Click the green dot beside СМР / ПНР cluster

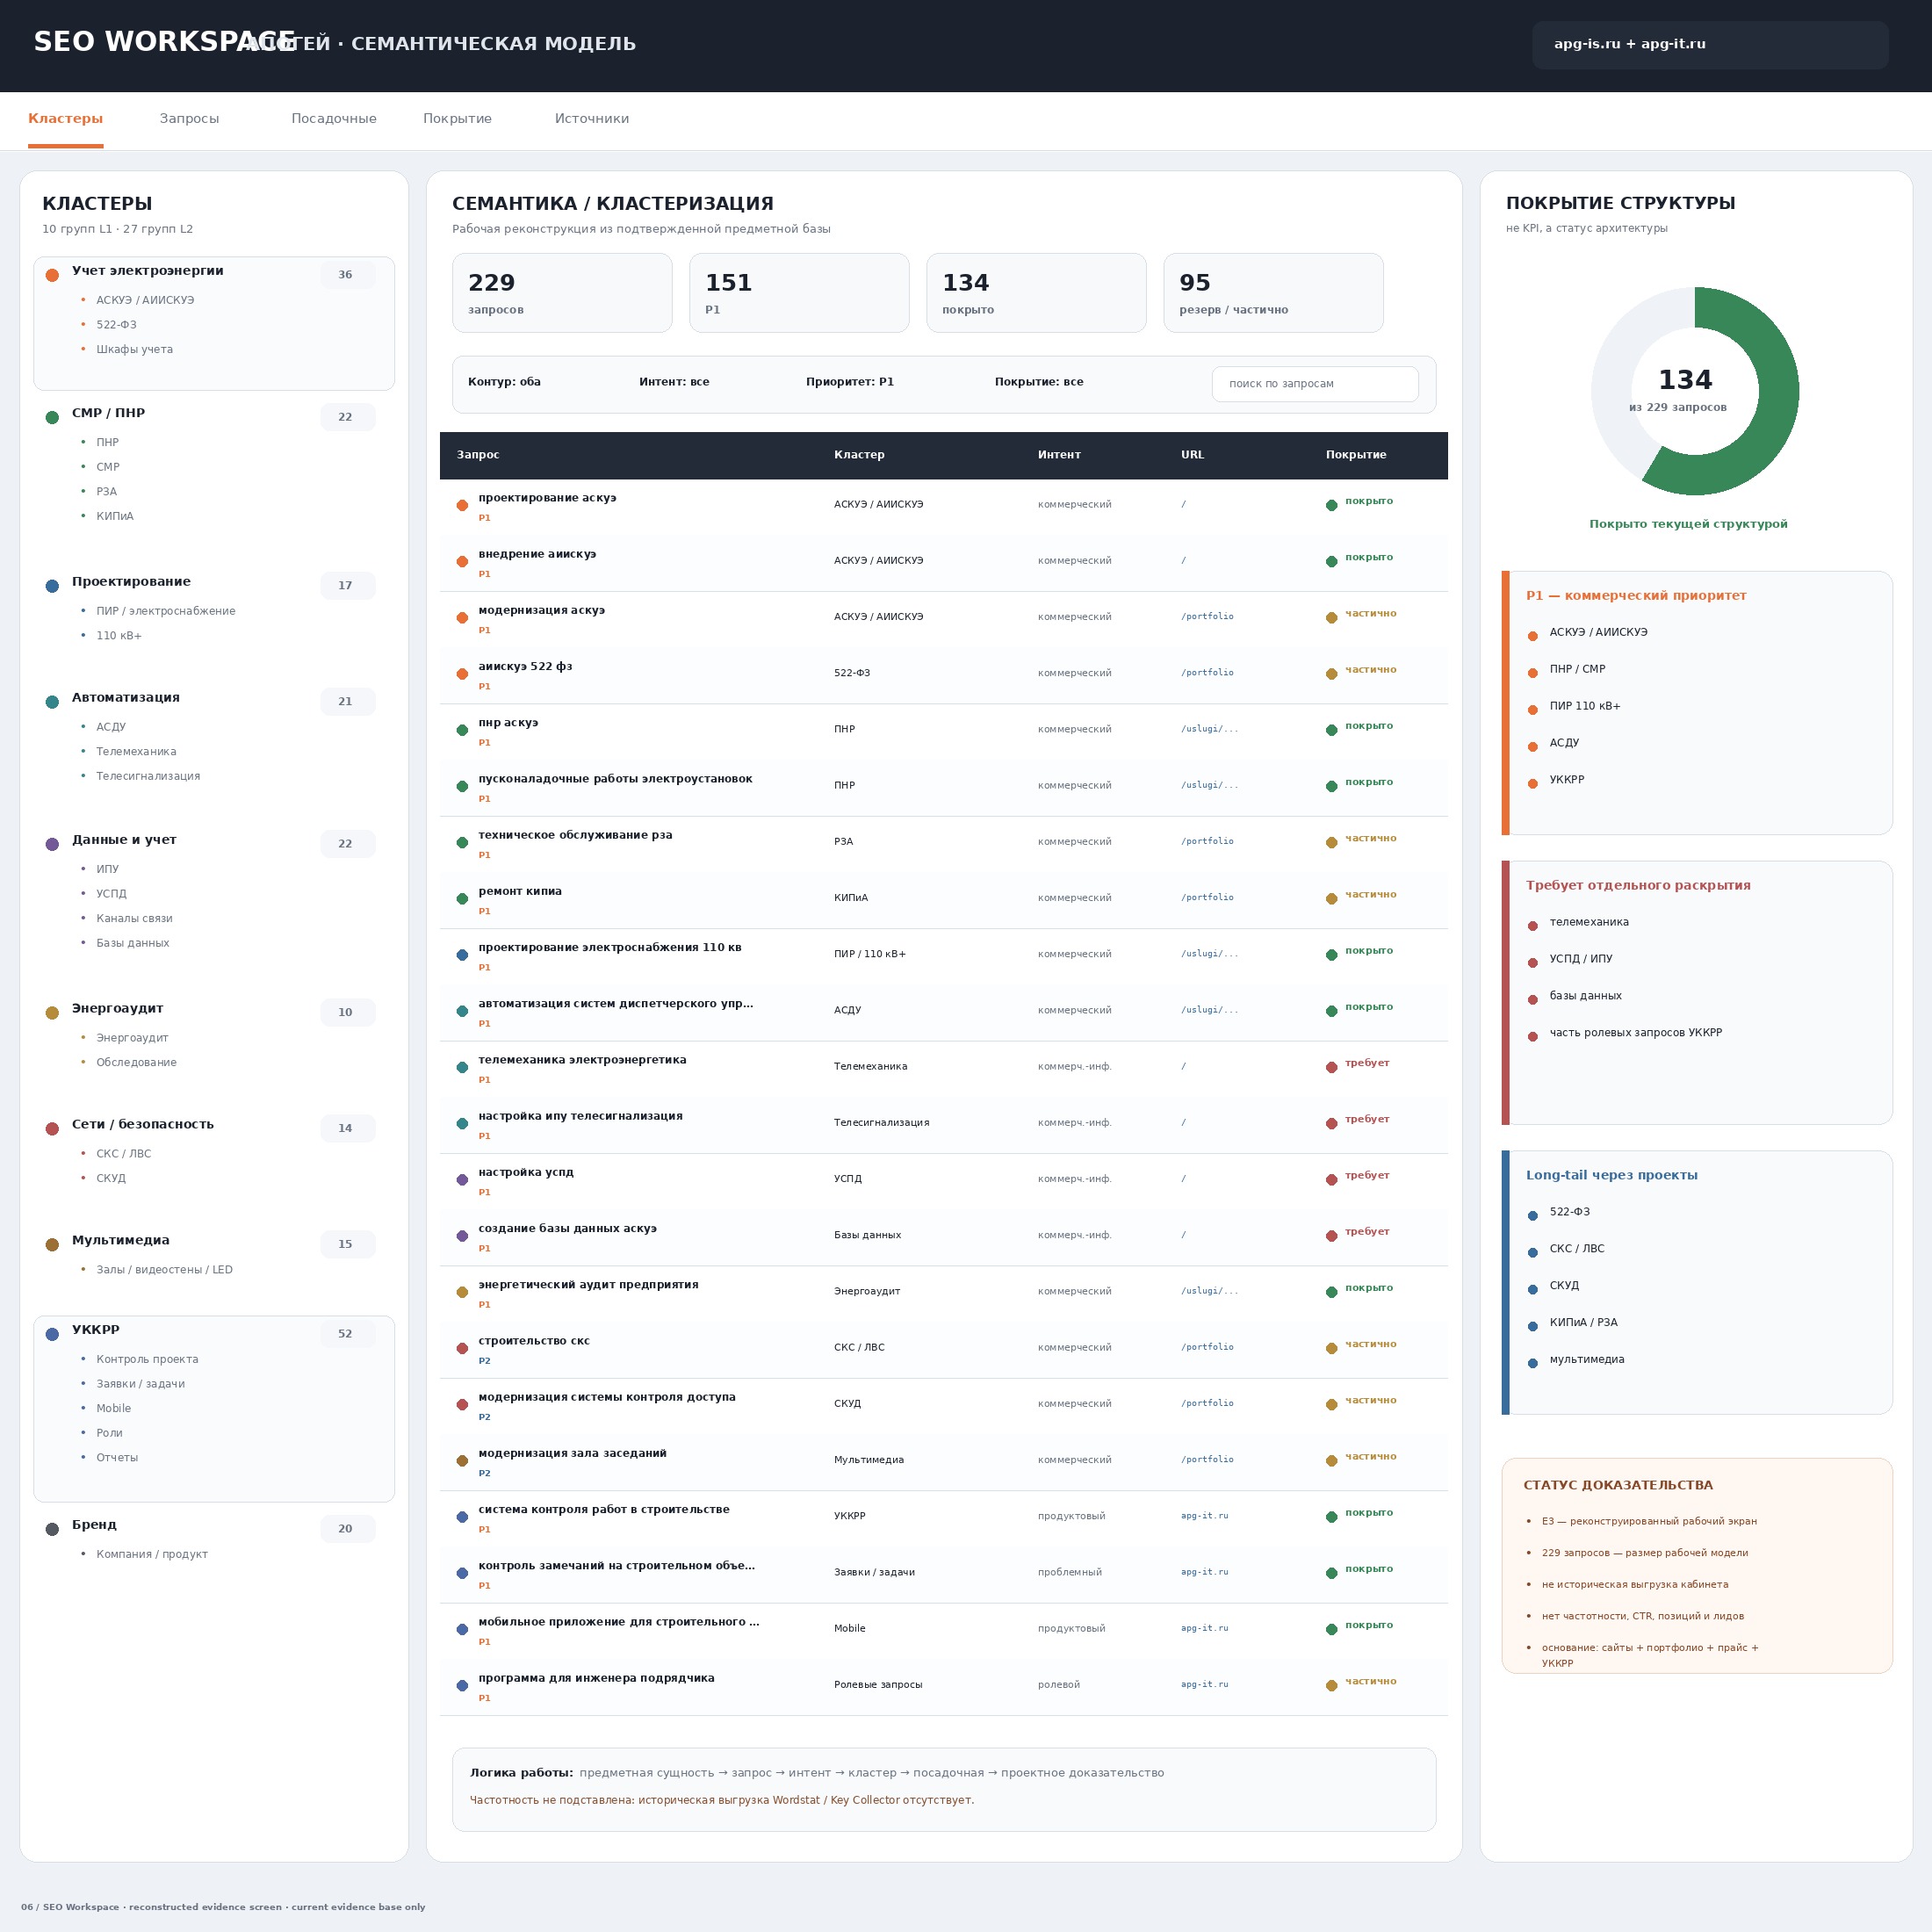[52, 417]
